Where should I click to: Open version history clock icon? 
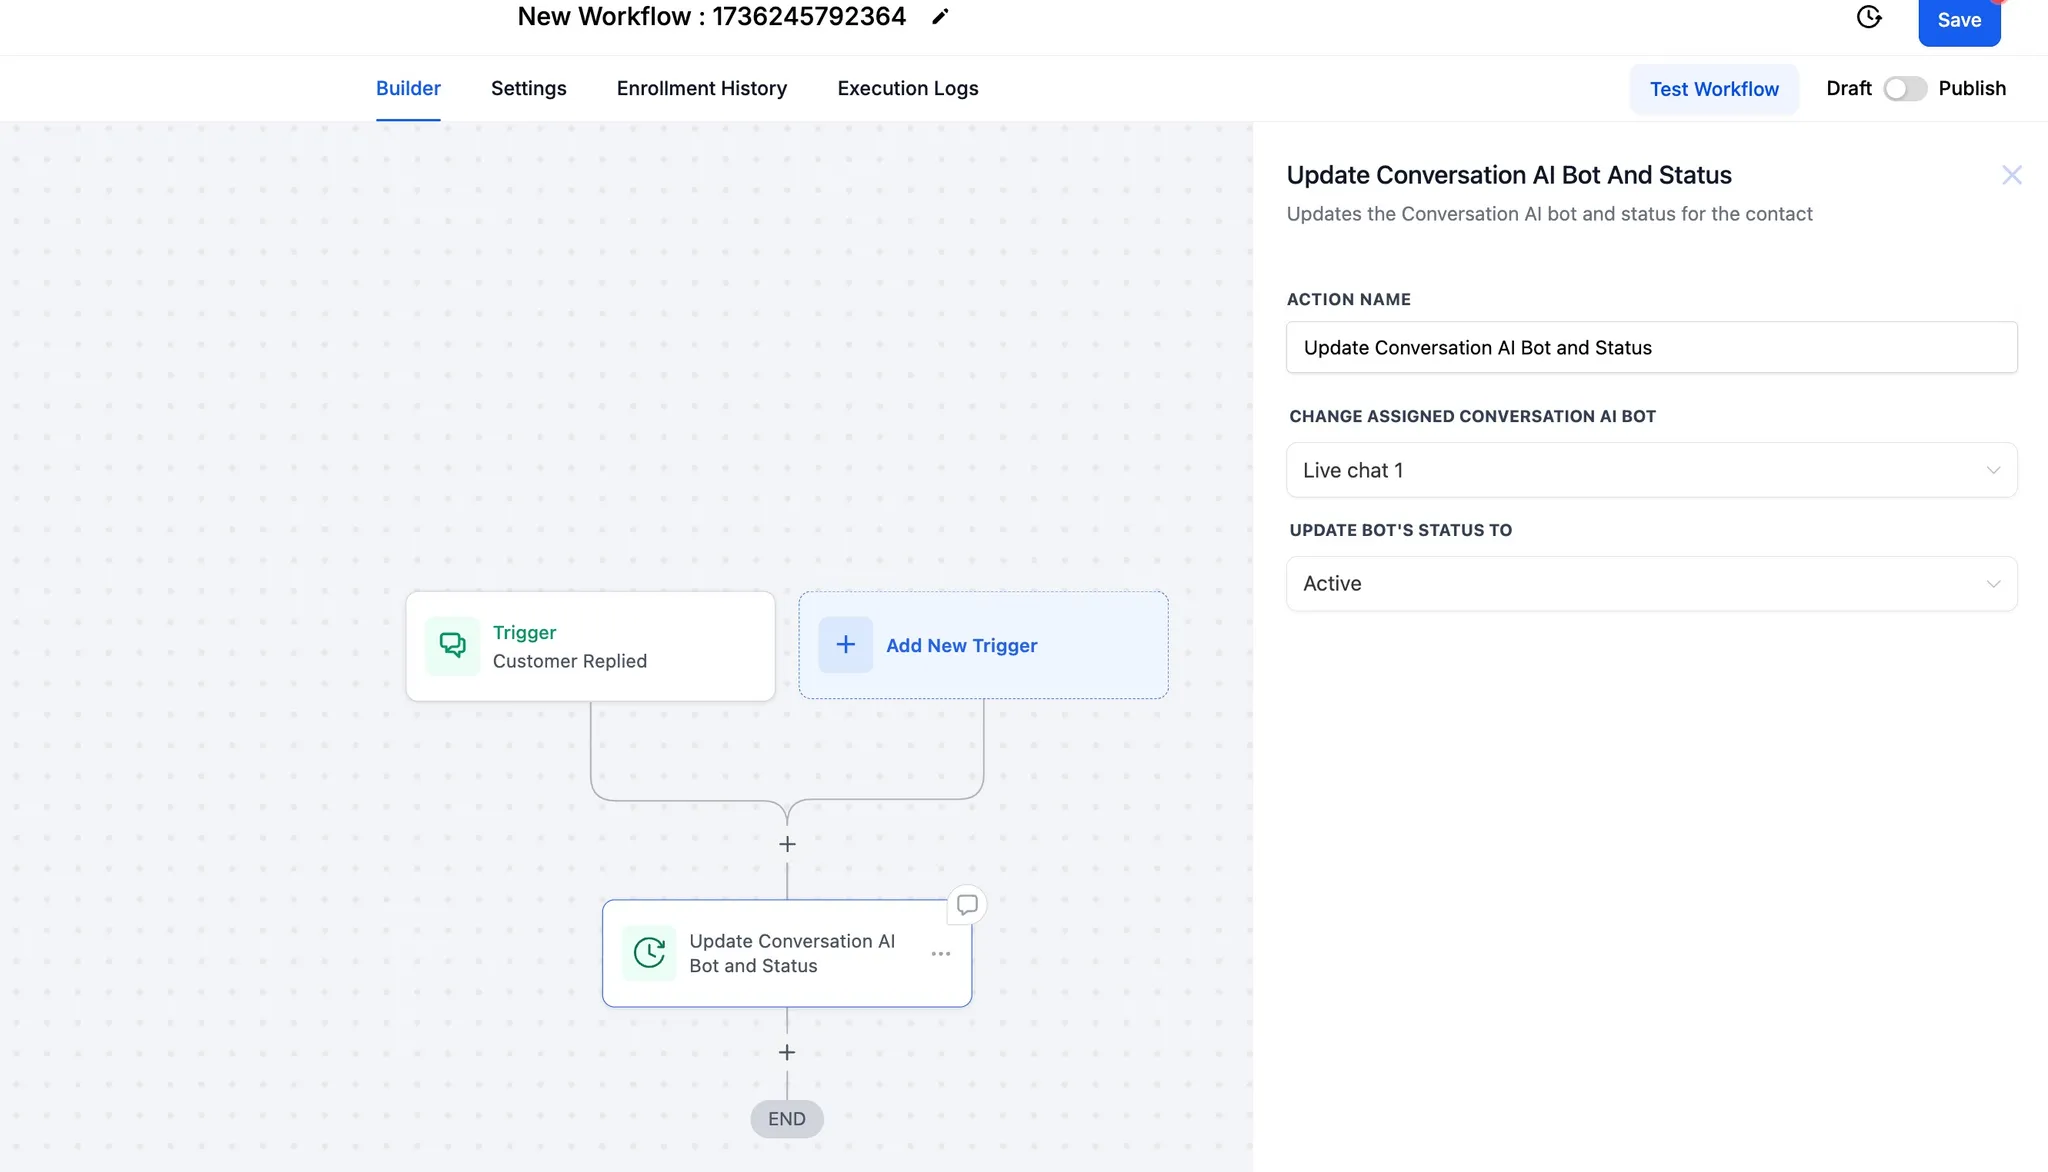pos(1868,17)
